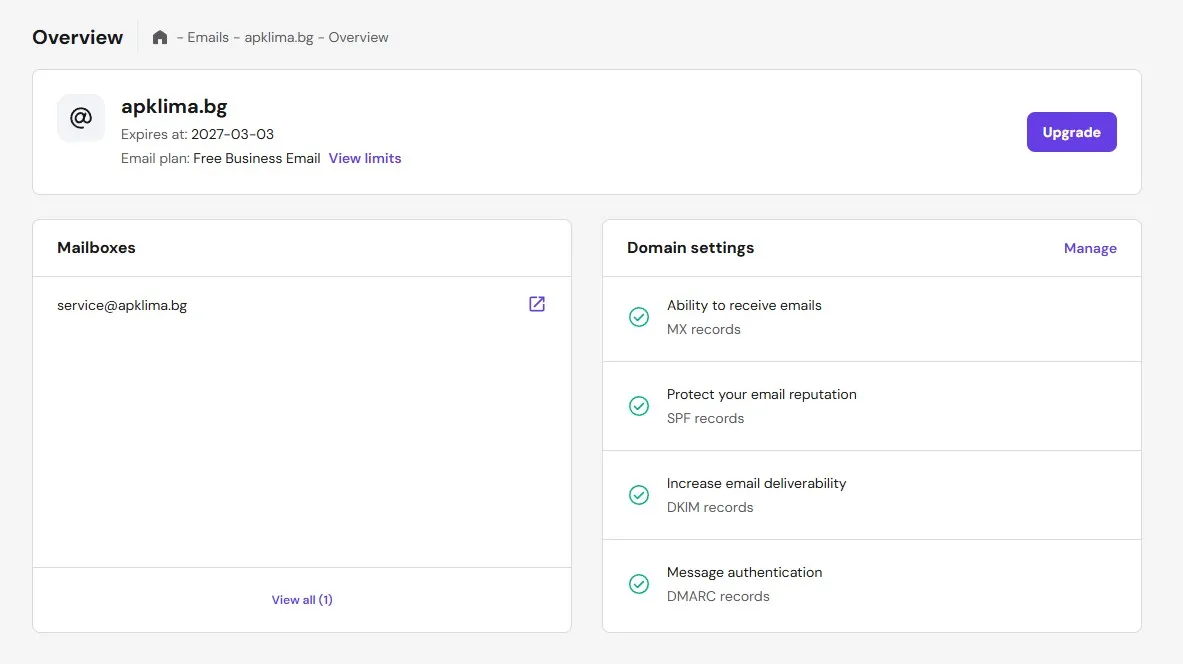The width and height of the screenshot is (1183, 664).
Task: Click the DKIM records green checkmark icon
Action: [x=639, y=495]
